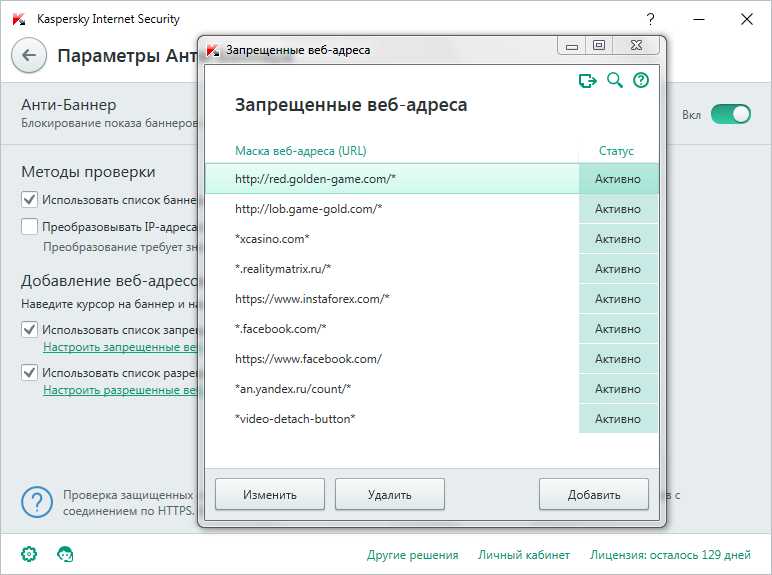Click Активно status for xcasino row
772x575 pixels.
[x=618, y=239]
